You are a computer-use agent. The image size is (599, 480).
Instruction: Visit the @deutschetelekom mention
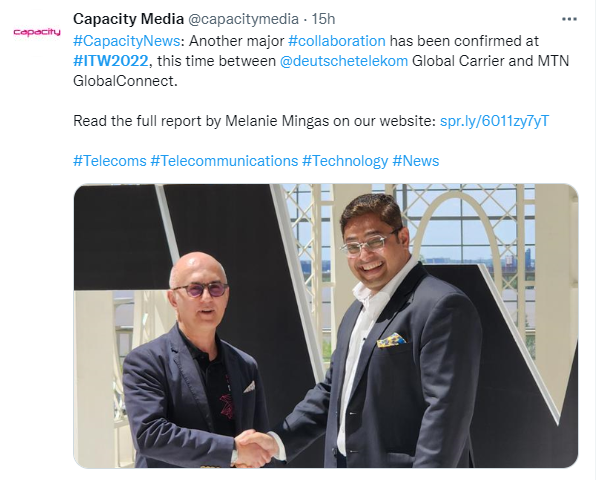(344, 61)
